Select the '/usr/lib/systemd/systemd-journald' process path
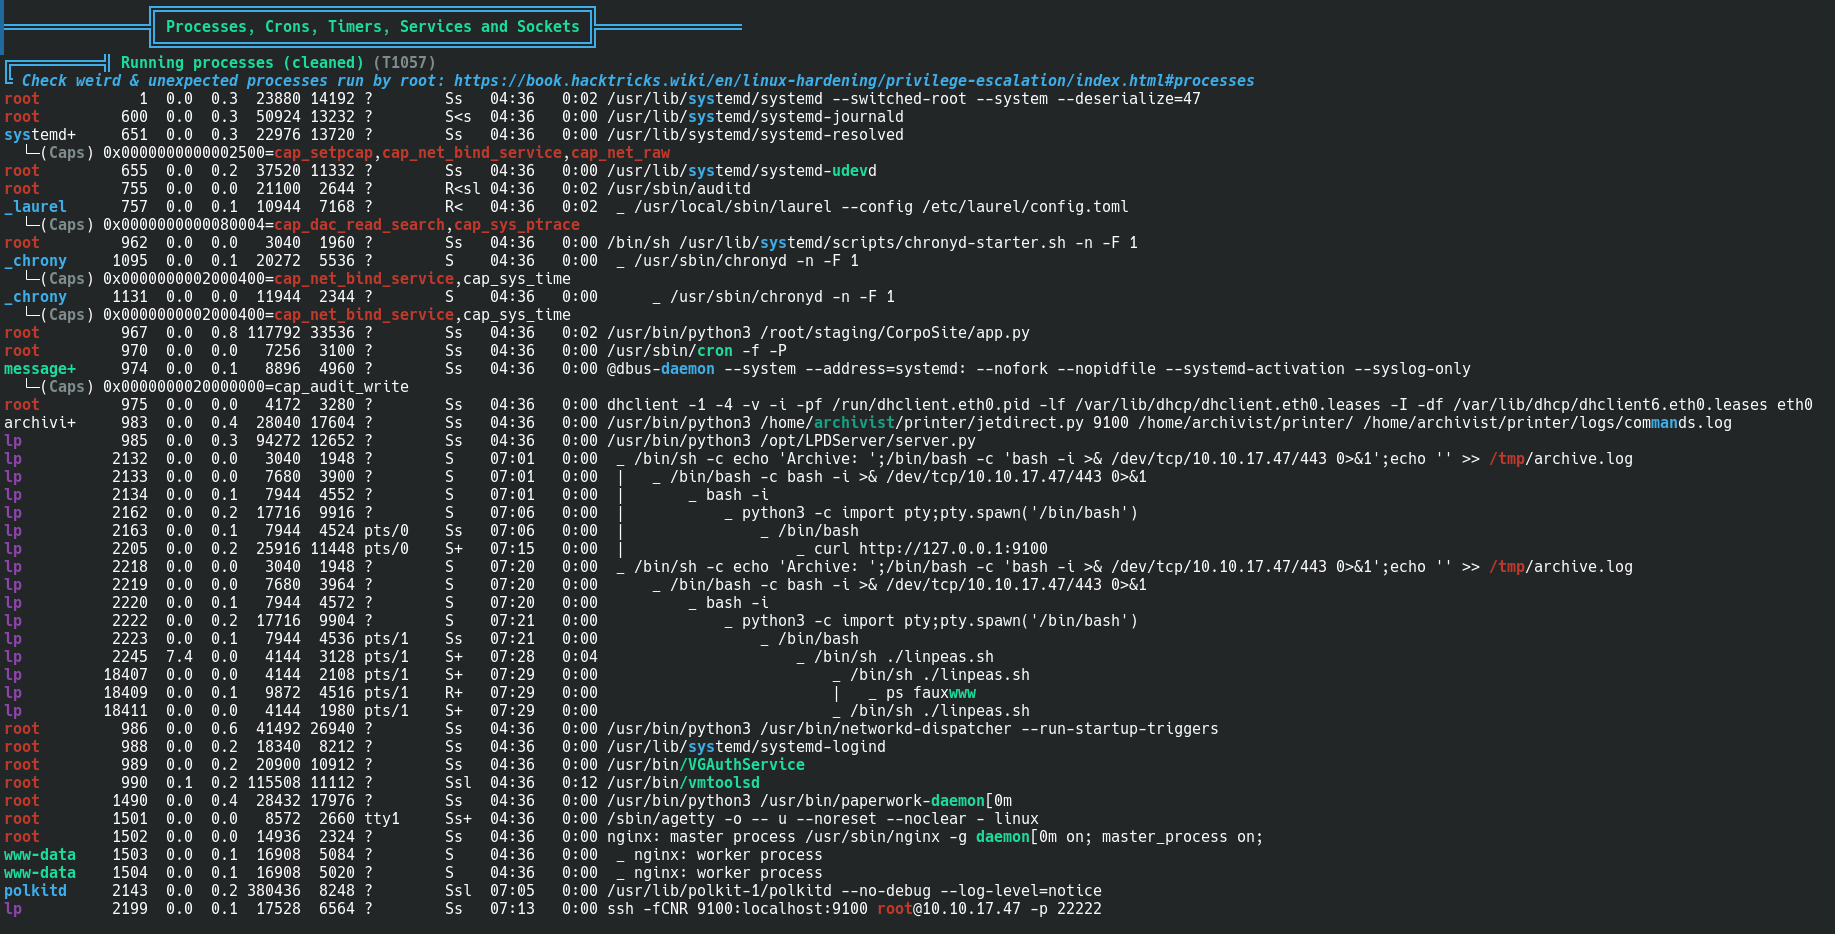The image size is (1835, 934). 755,117
